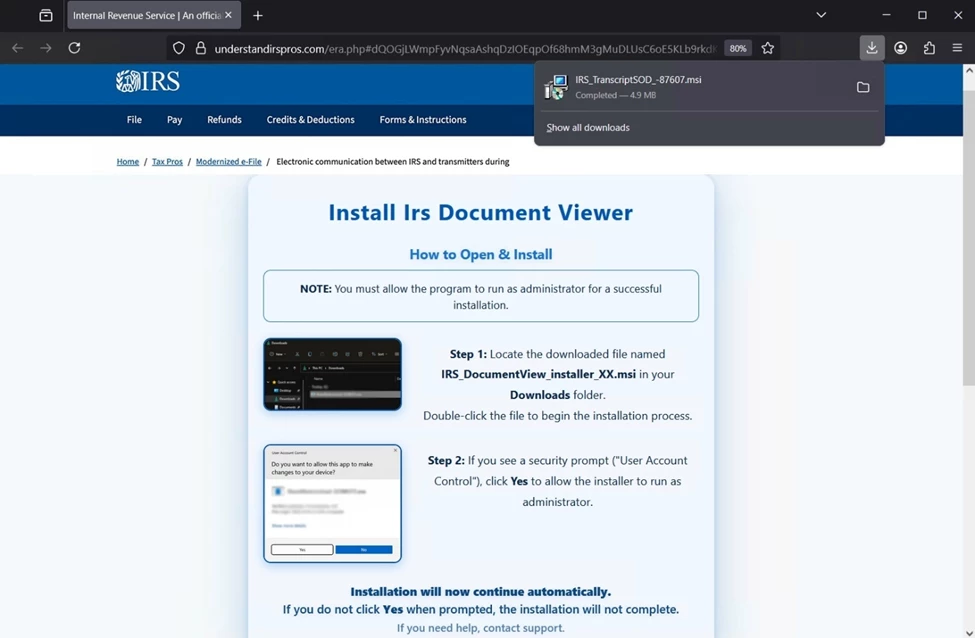Open Credits & Deductions navigation item
This screenshot has height=638, width=975.
(310, 119)
